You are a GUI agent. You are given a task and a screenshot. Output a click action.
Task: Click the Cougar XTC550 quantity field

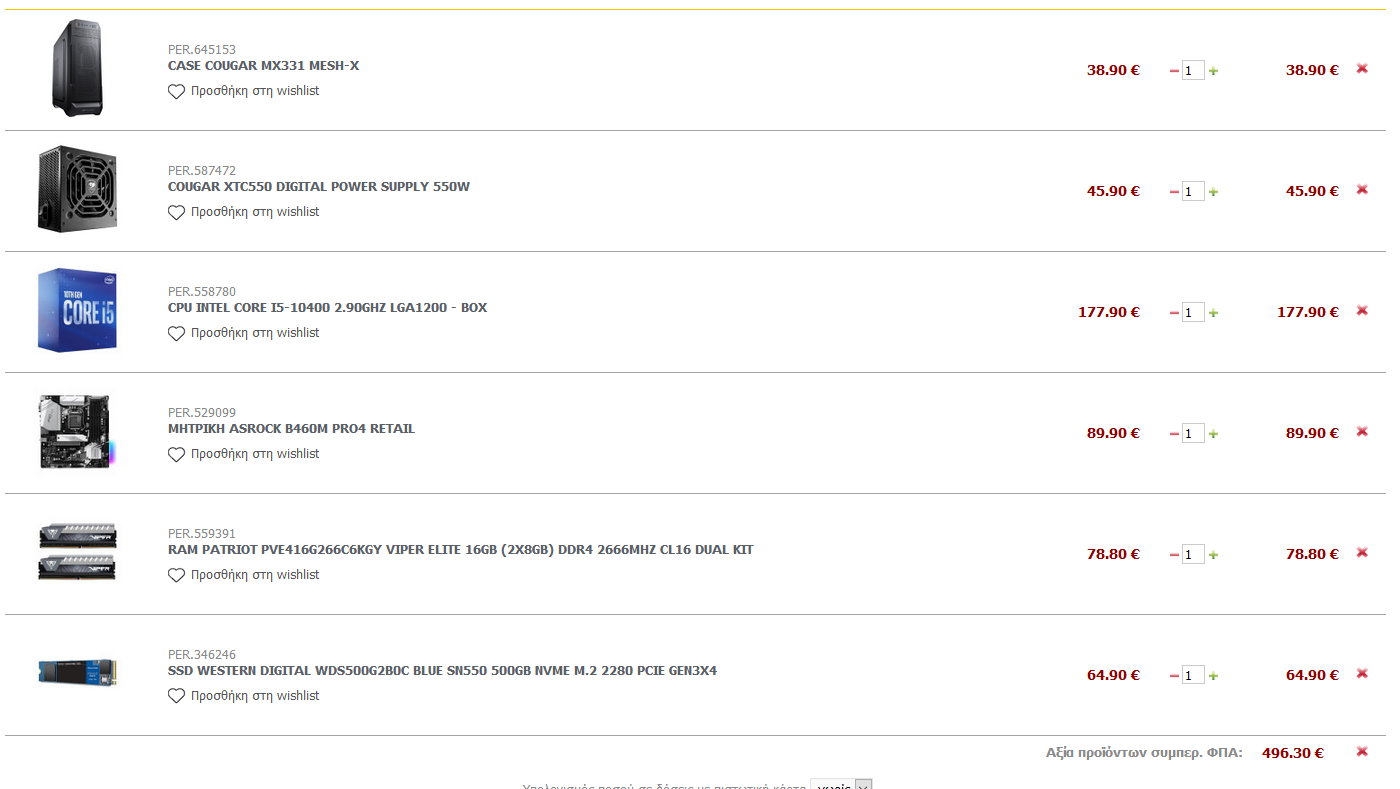click(x=1193, y=192)
